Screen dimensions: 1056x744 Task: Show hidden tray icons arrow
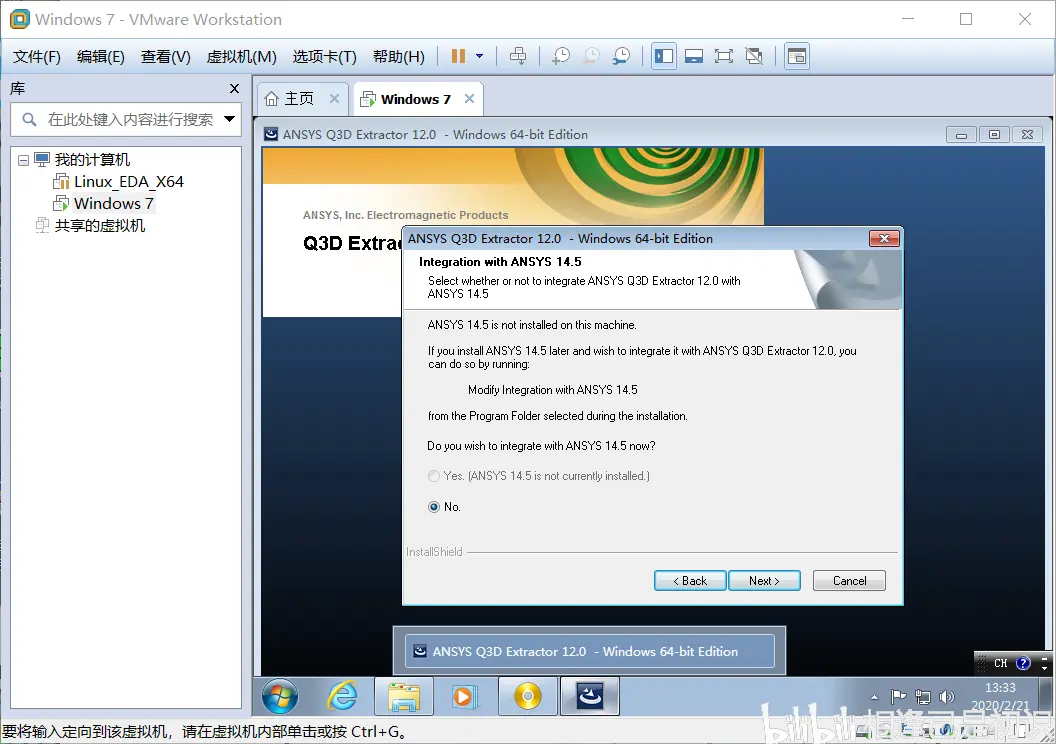tap(874, 697)
